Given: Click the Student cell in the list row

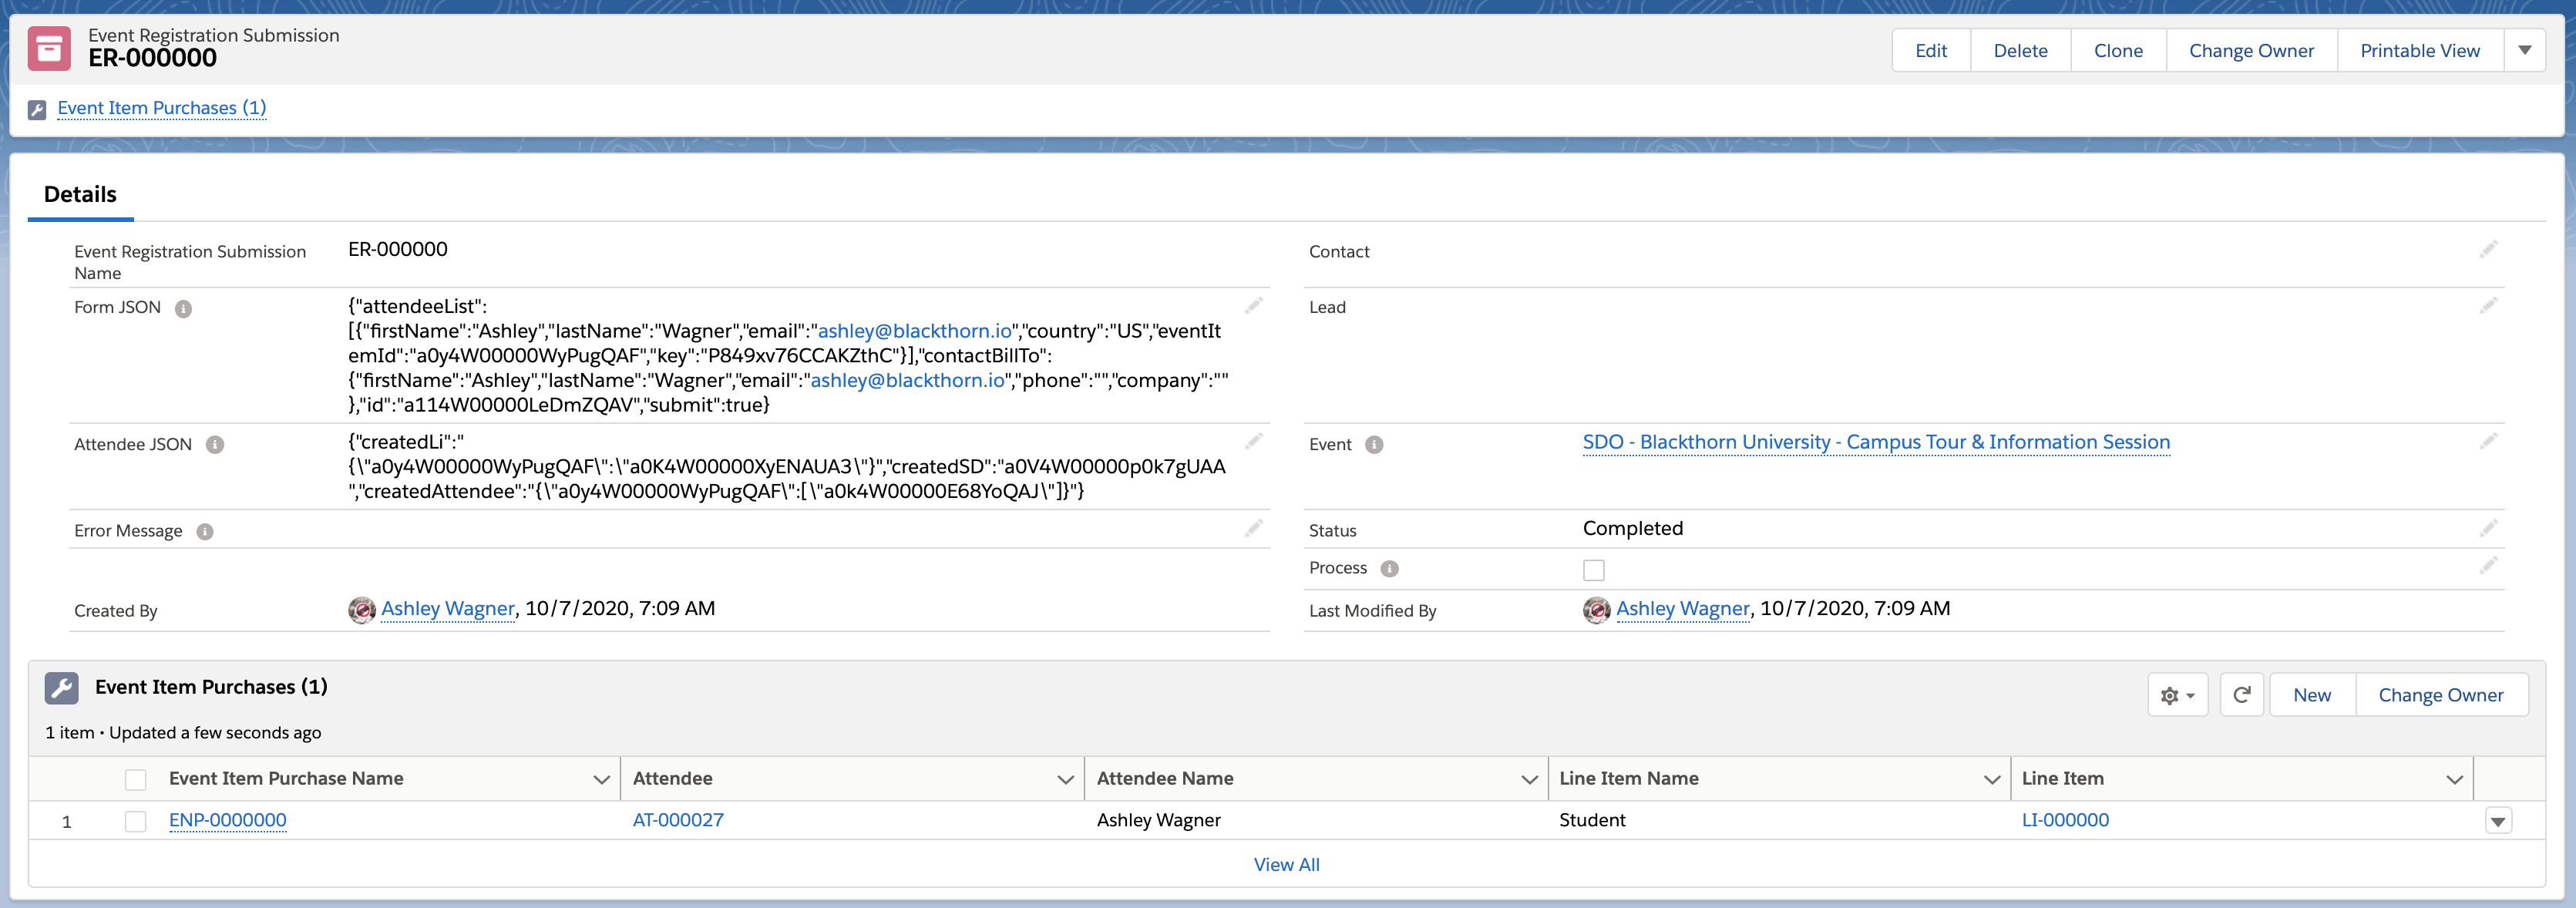Looking at the screenshot, I should click(1592, 821).
